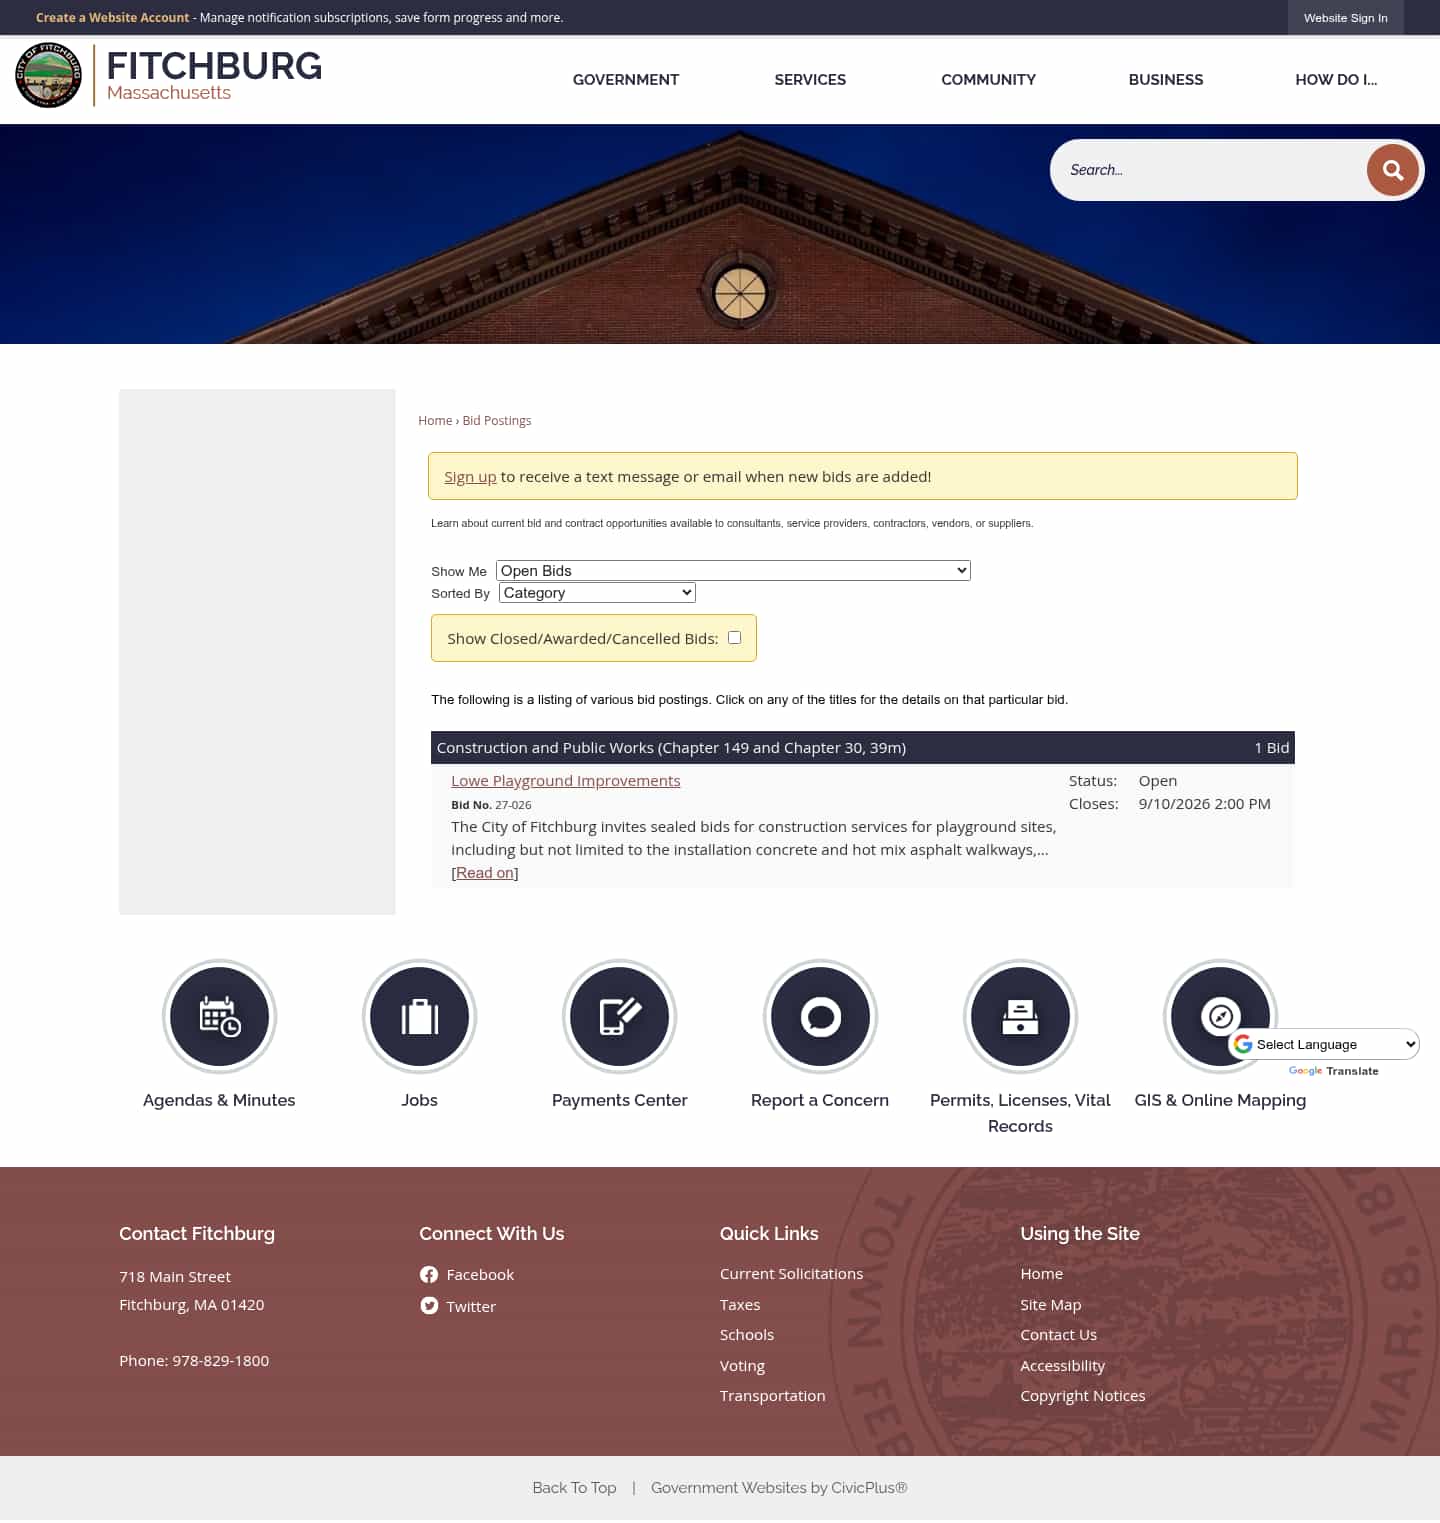Click the Construction and Public Works category header

click(863, 748)
